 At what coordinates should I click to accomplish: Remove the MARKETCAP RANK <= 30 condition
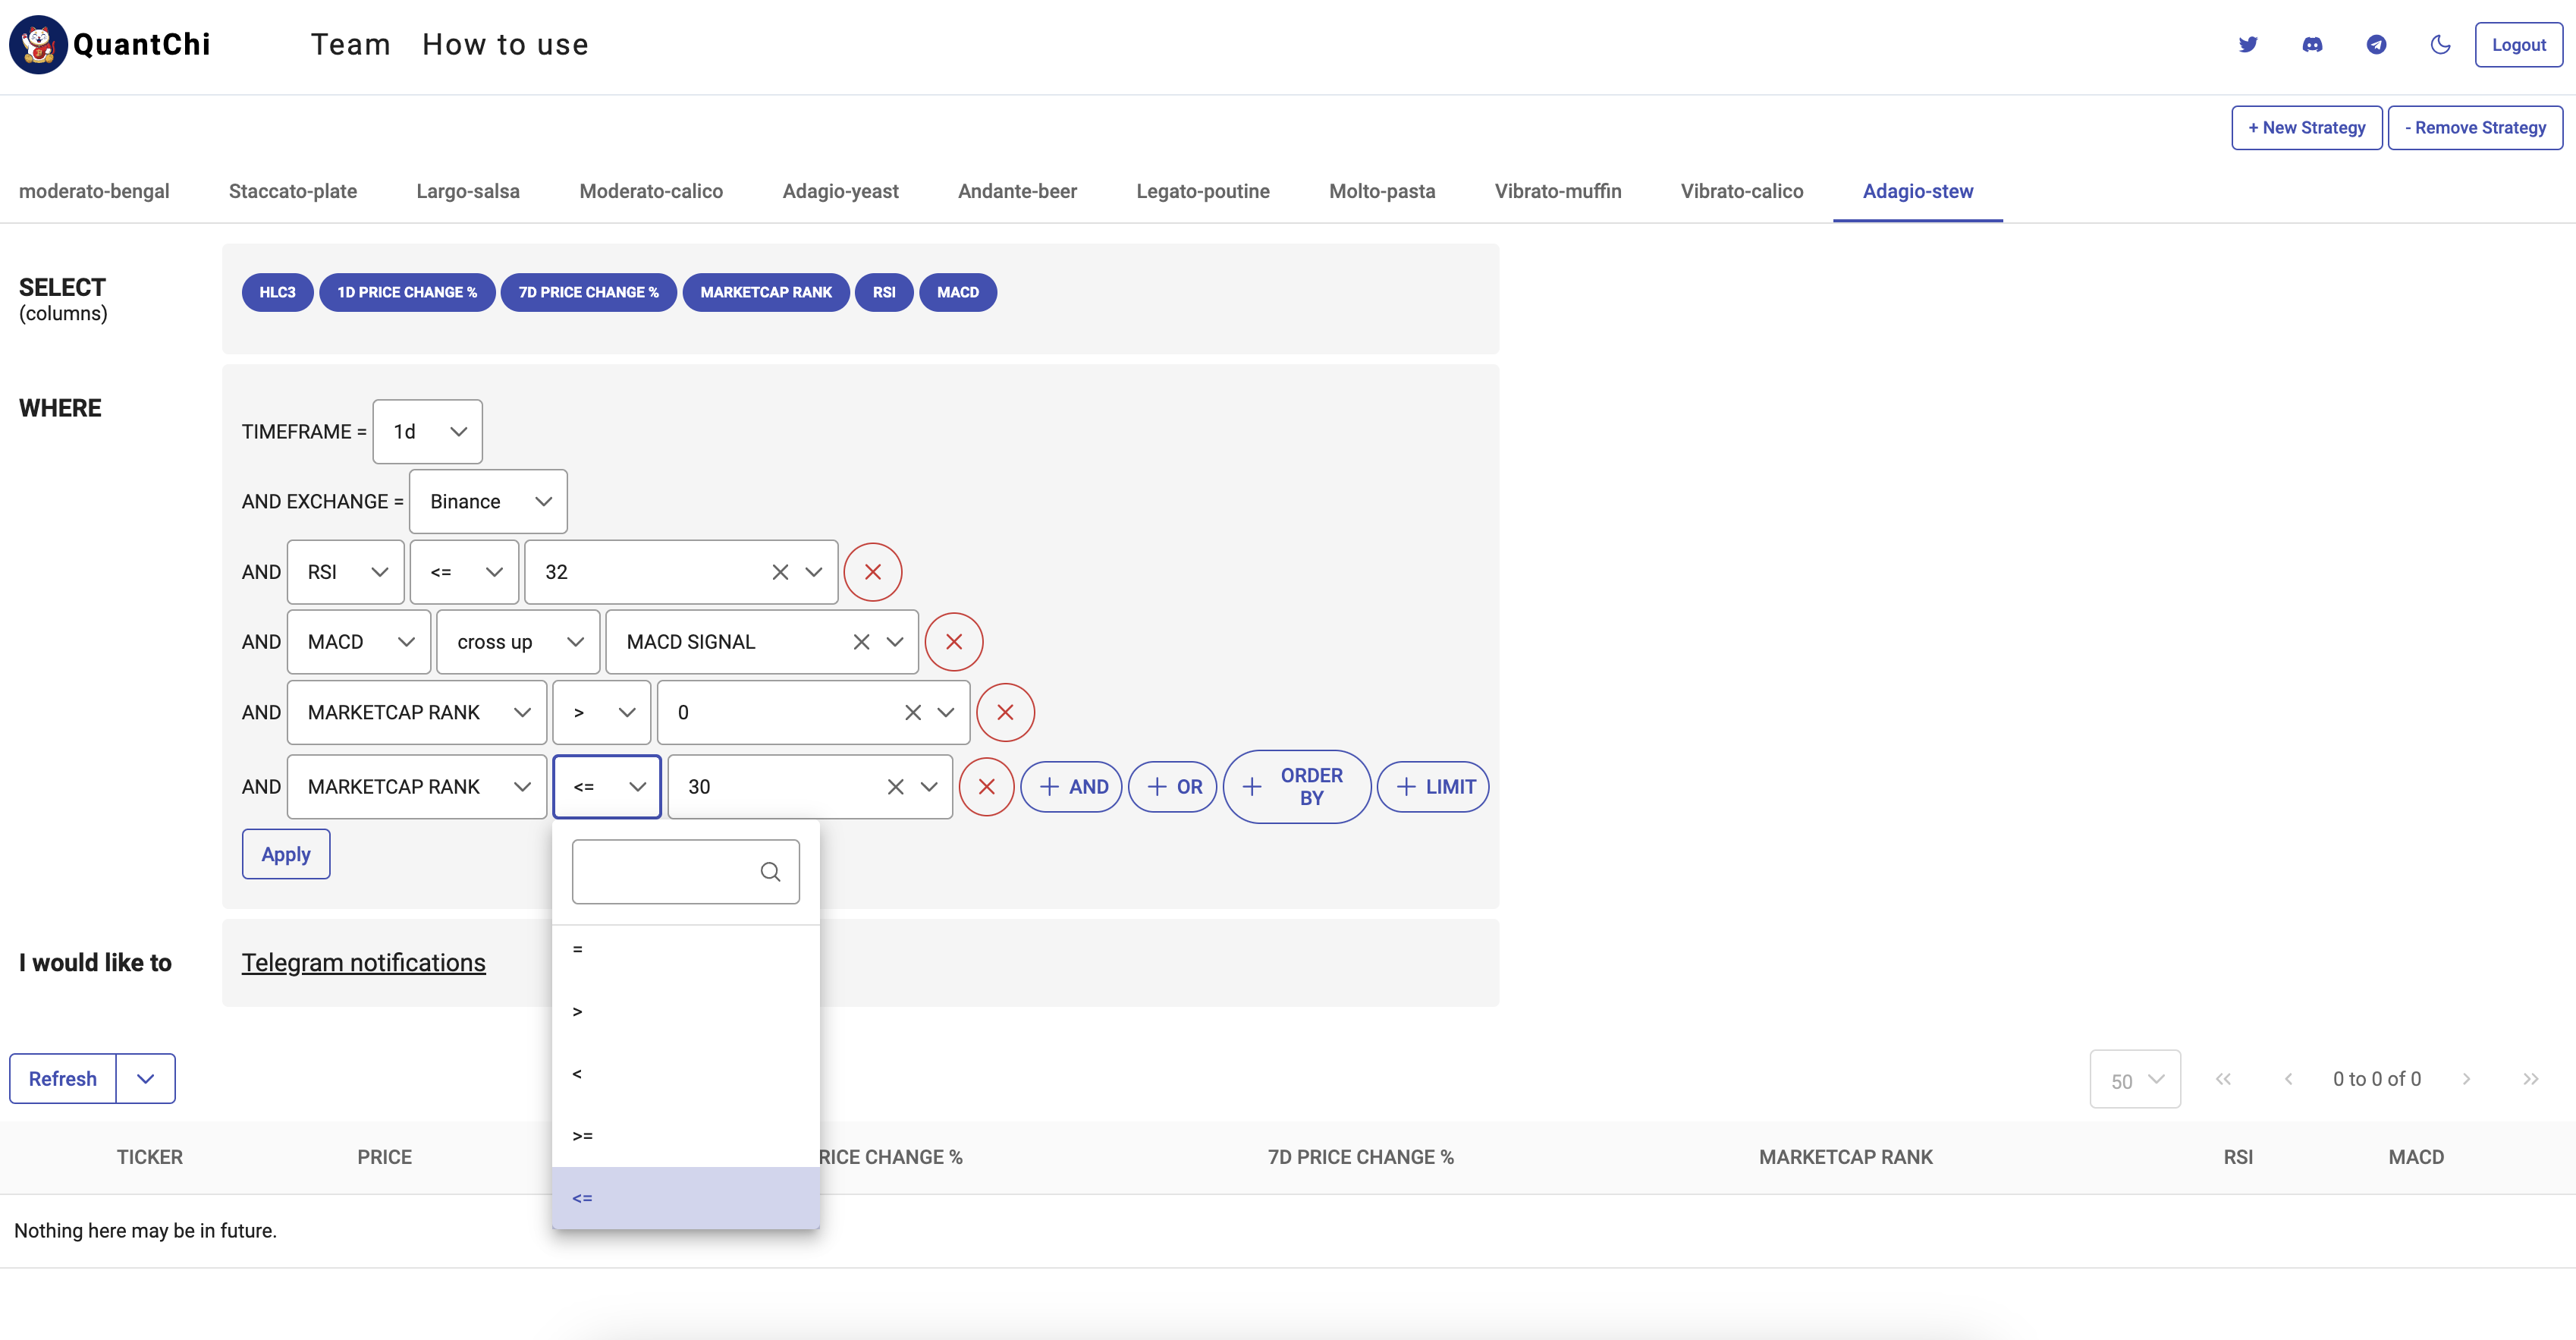(987, 787)
